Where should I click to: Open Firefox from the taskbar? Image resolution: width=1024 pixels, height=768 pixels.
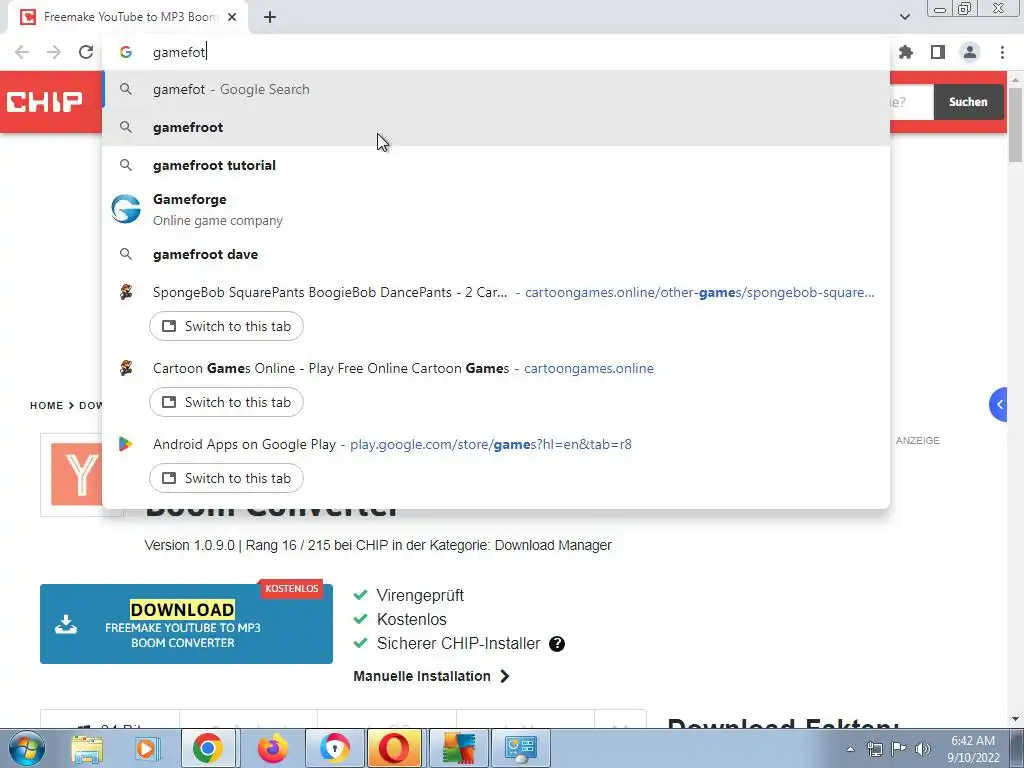[272, 748]
